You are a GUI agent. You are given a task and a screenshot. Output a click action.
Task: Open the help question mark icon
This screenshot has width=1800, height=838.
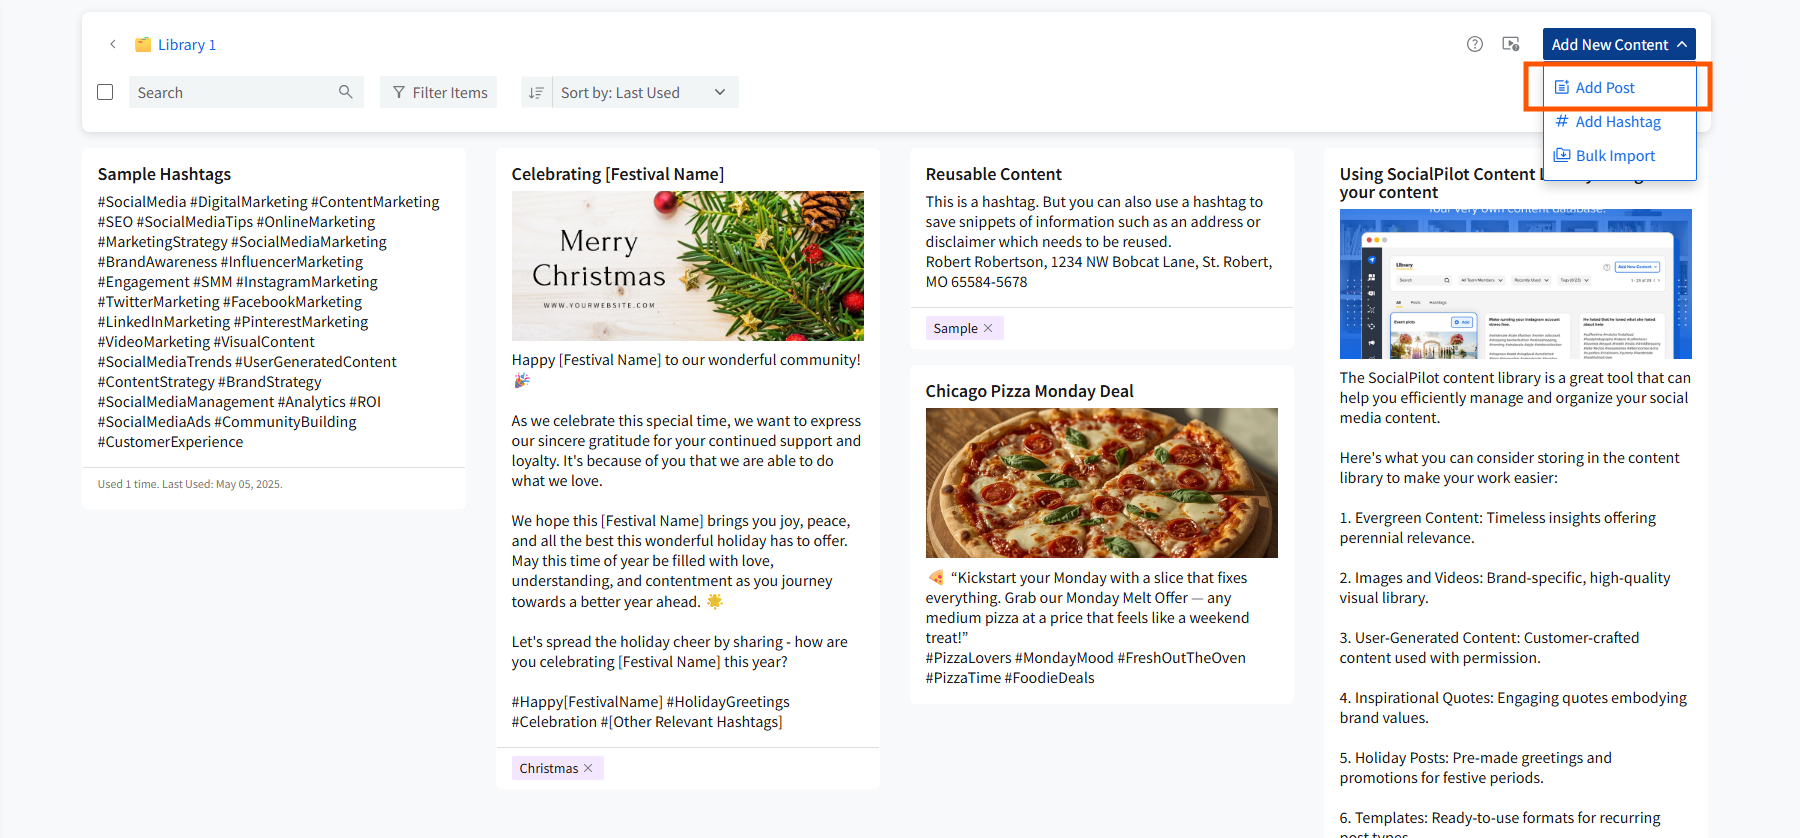click(1475, 44)
